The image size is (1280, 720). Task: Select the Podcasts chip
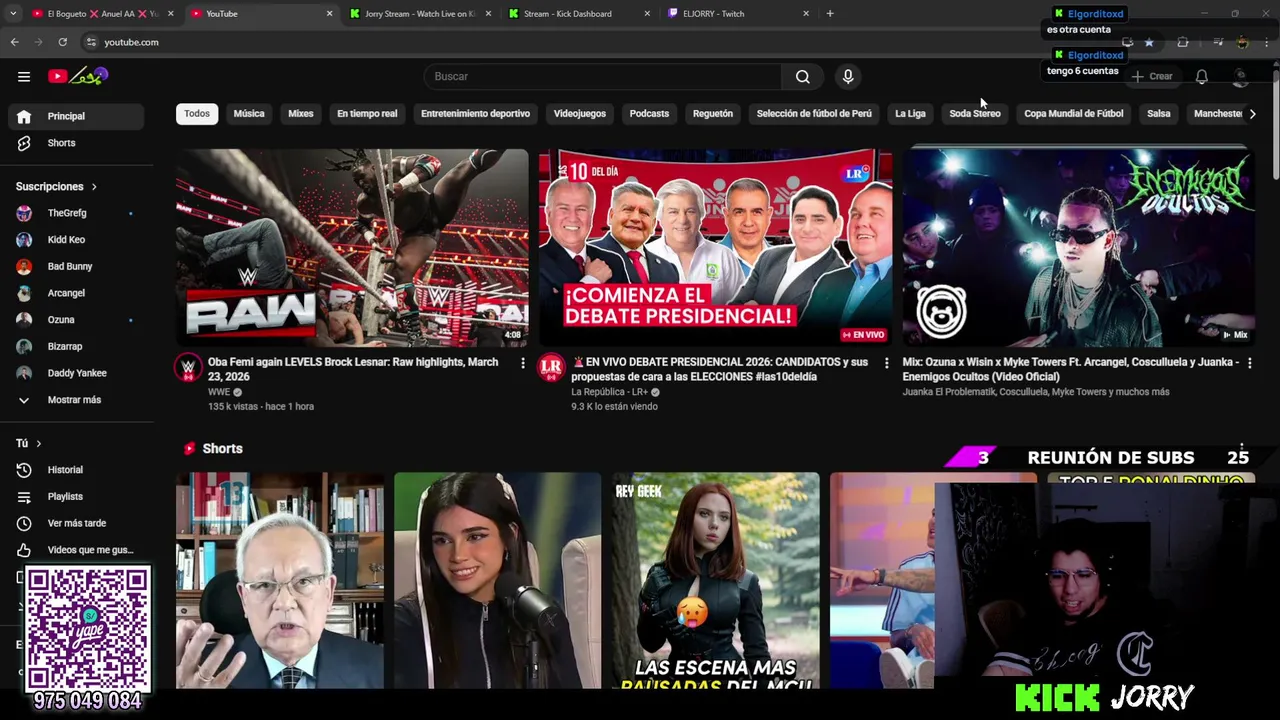(649, 113)
